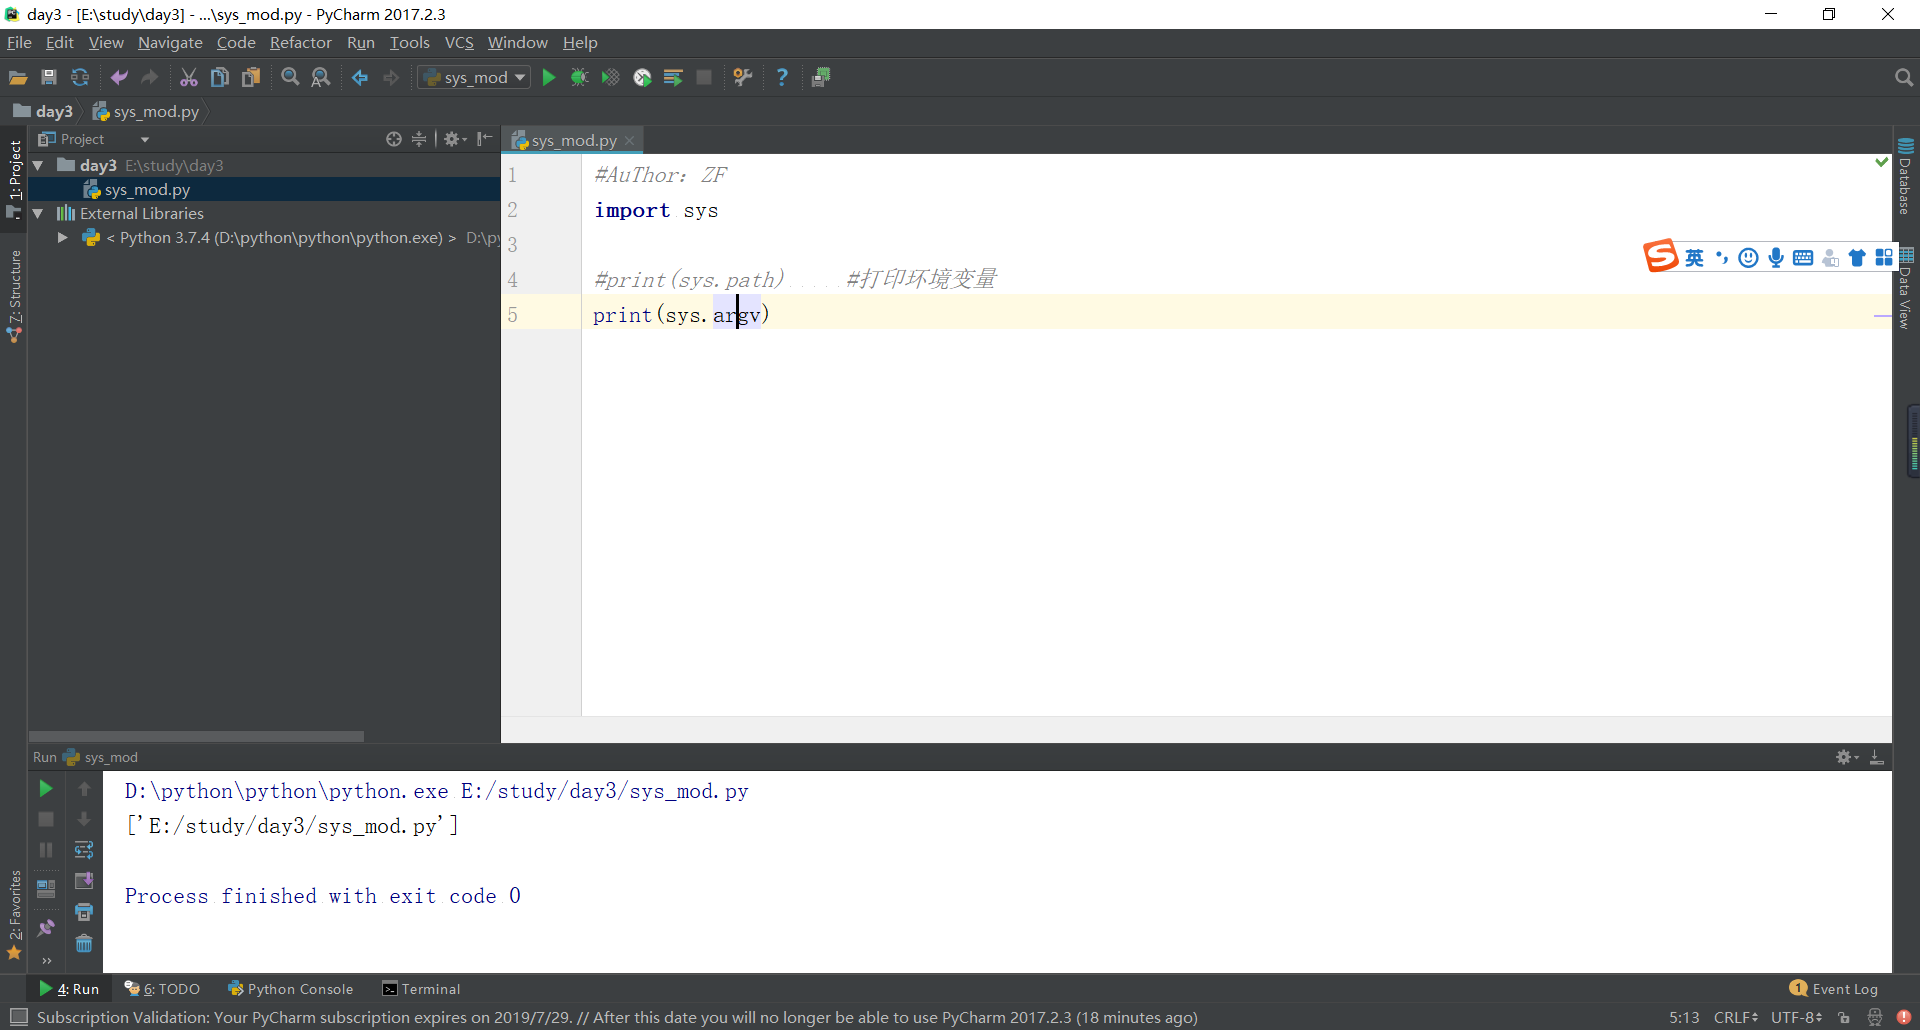Open the File menu
1920x1030 pixels.
pyautogui.click(x=19, y=42)
